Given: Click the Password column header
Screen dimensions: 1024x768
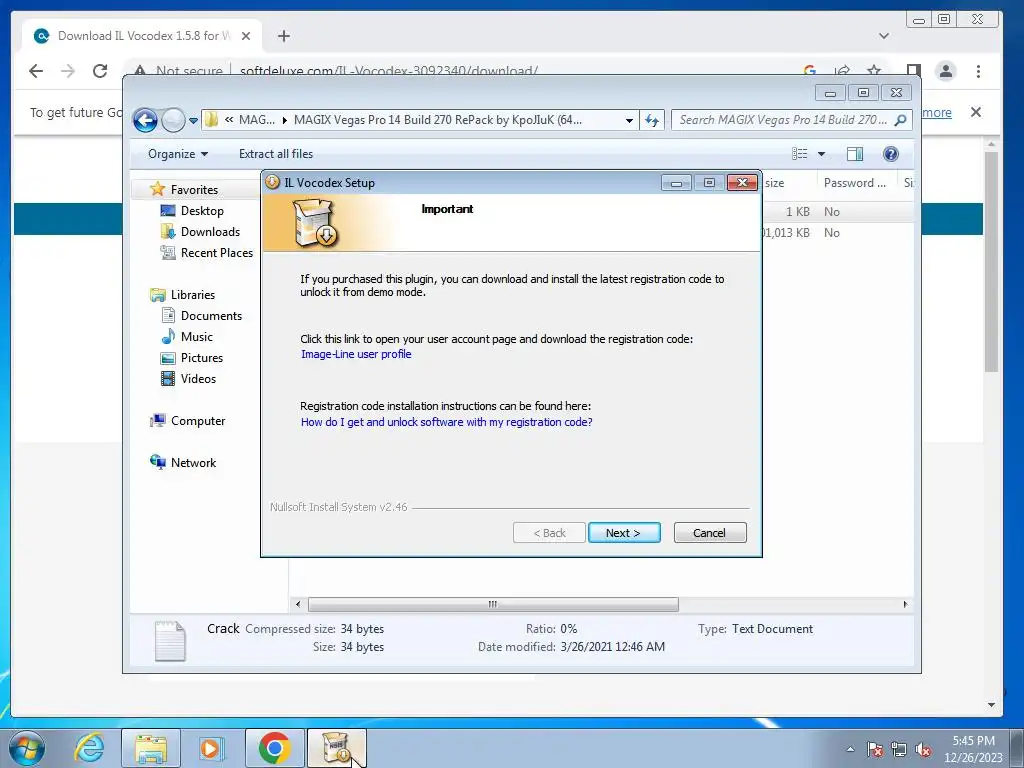Looking at the screenshot, I should 854,183.
